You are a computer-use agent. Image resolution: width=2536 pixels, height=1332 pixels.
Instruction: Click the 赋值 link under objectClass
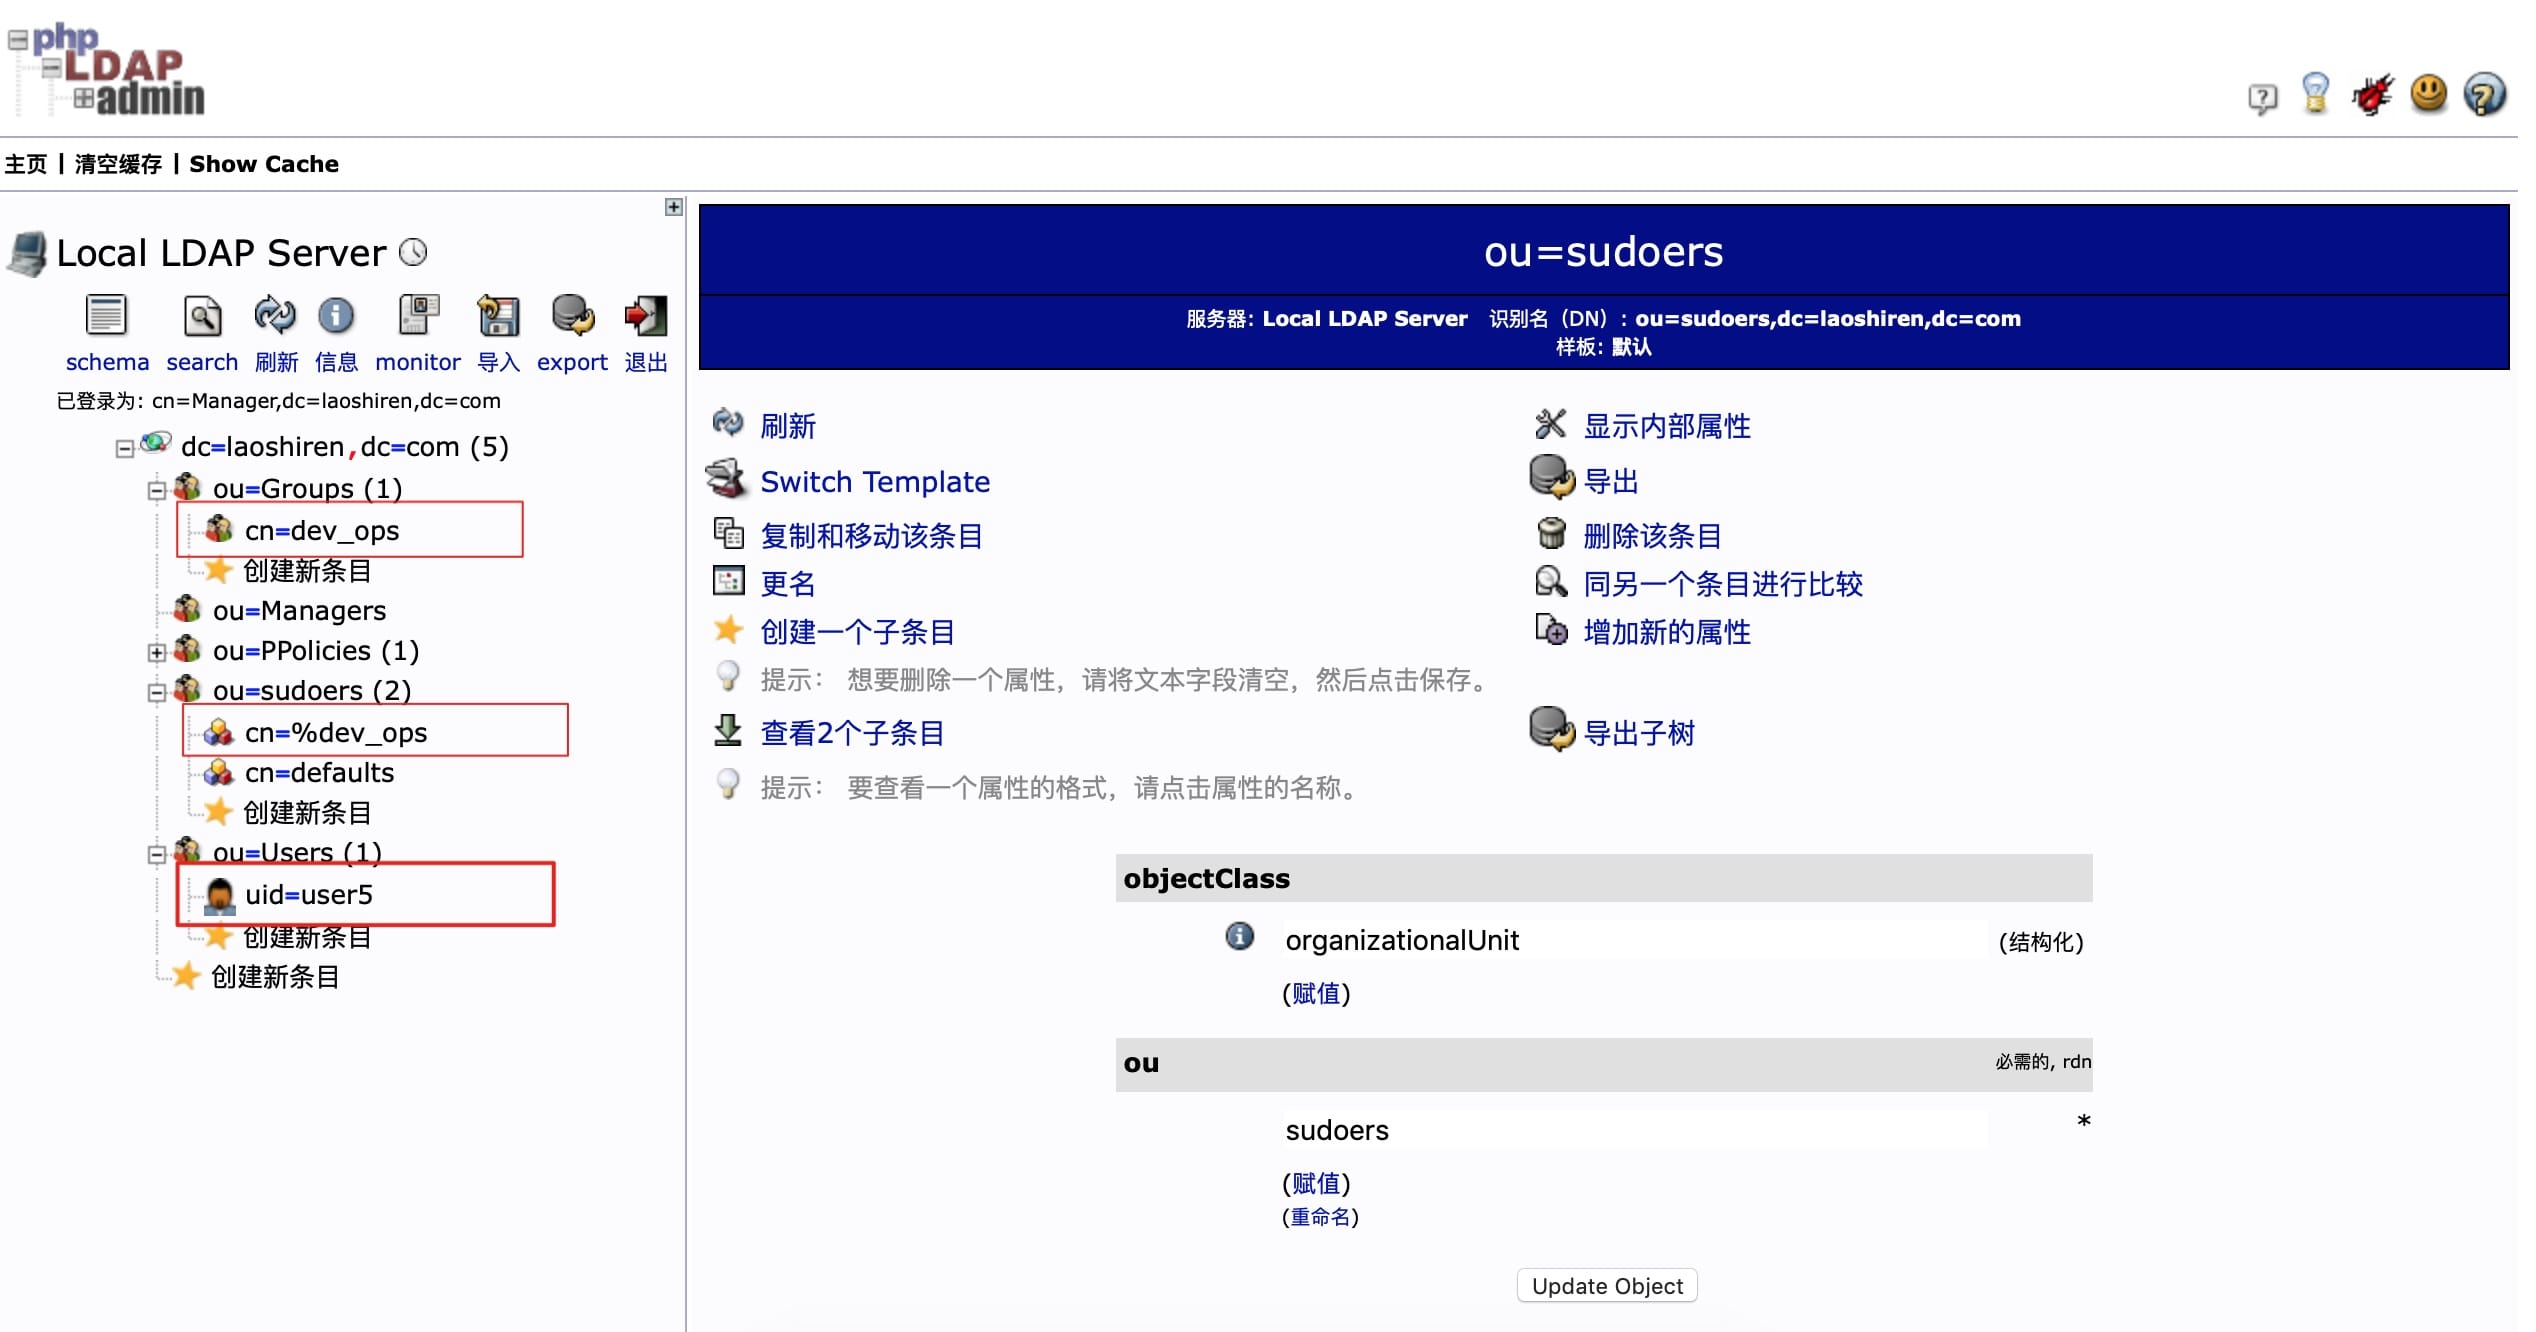[1316, 993]
